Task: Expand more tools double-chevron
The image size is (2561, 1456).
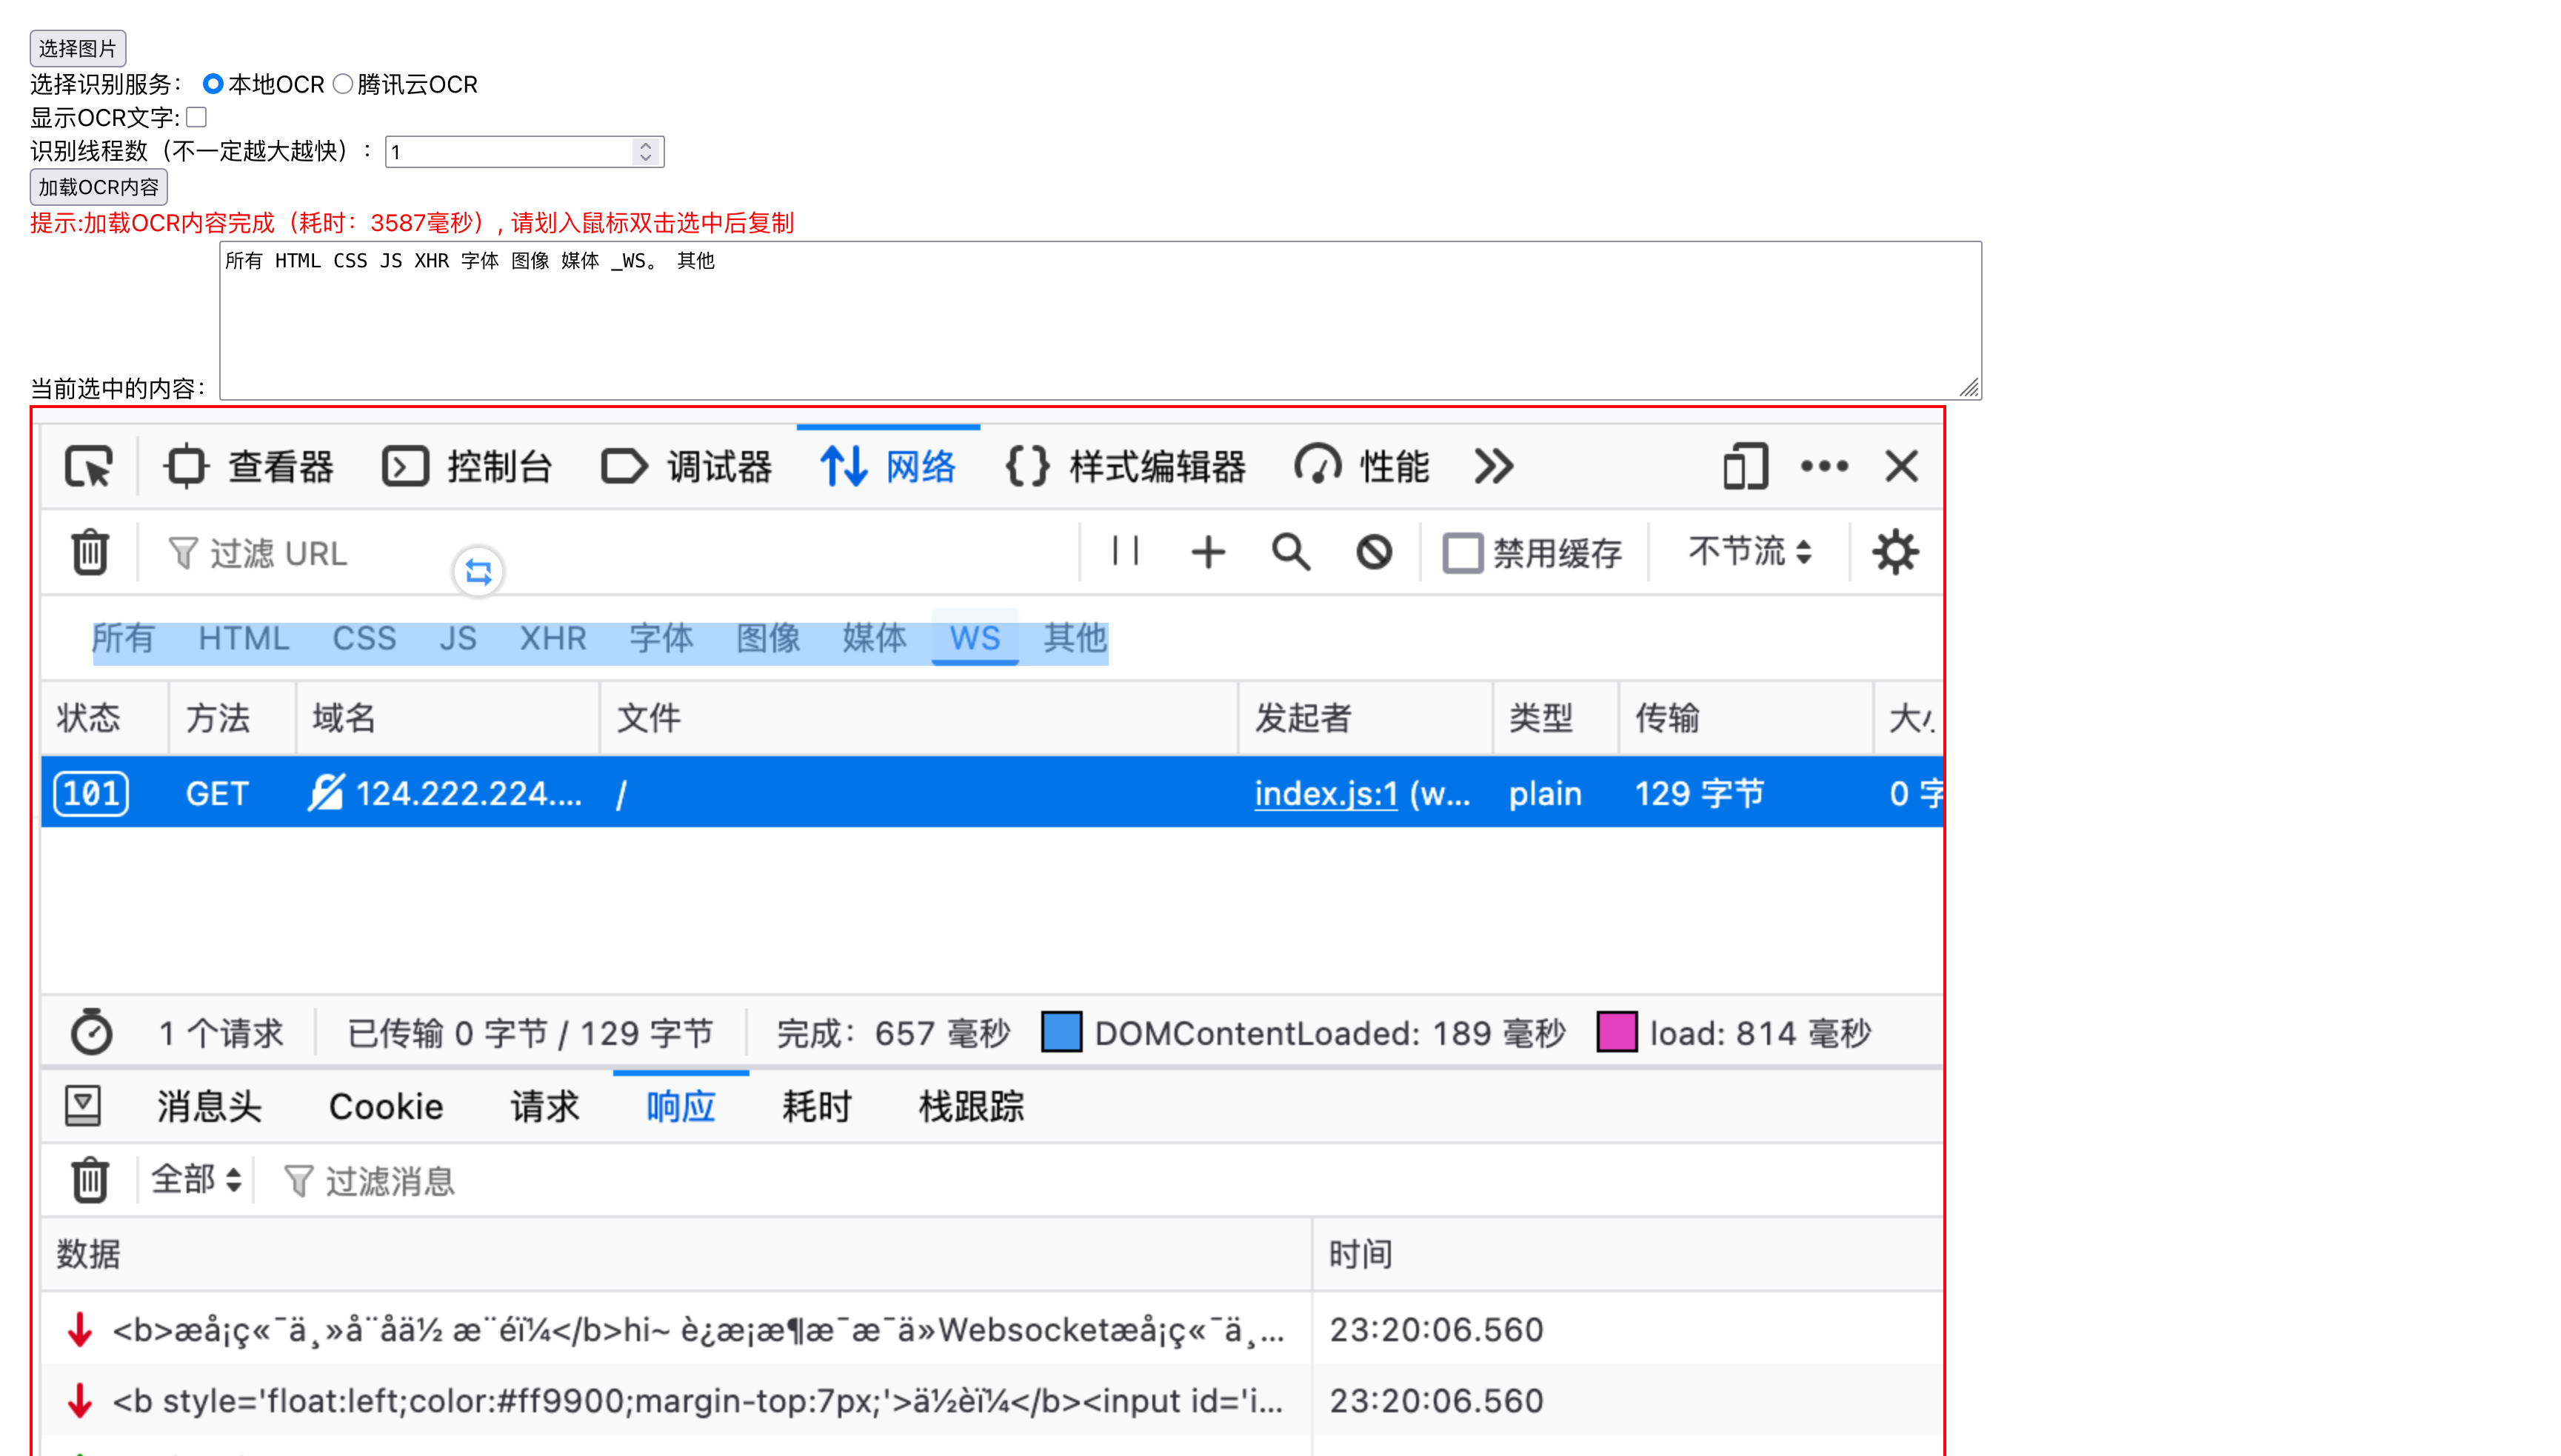Action: (x=1494, y=467)
